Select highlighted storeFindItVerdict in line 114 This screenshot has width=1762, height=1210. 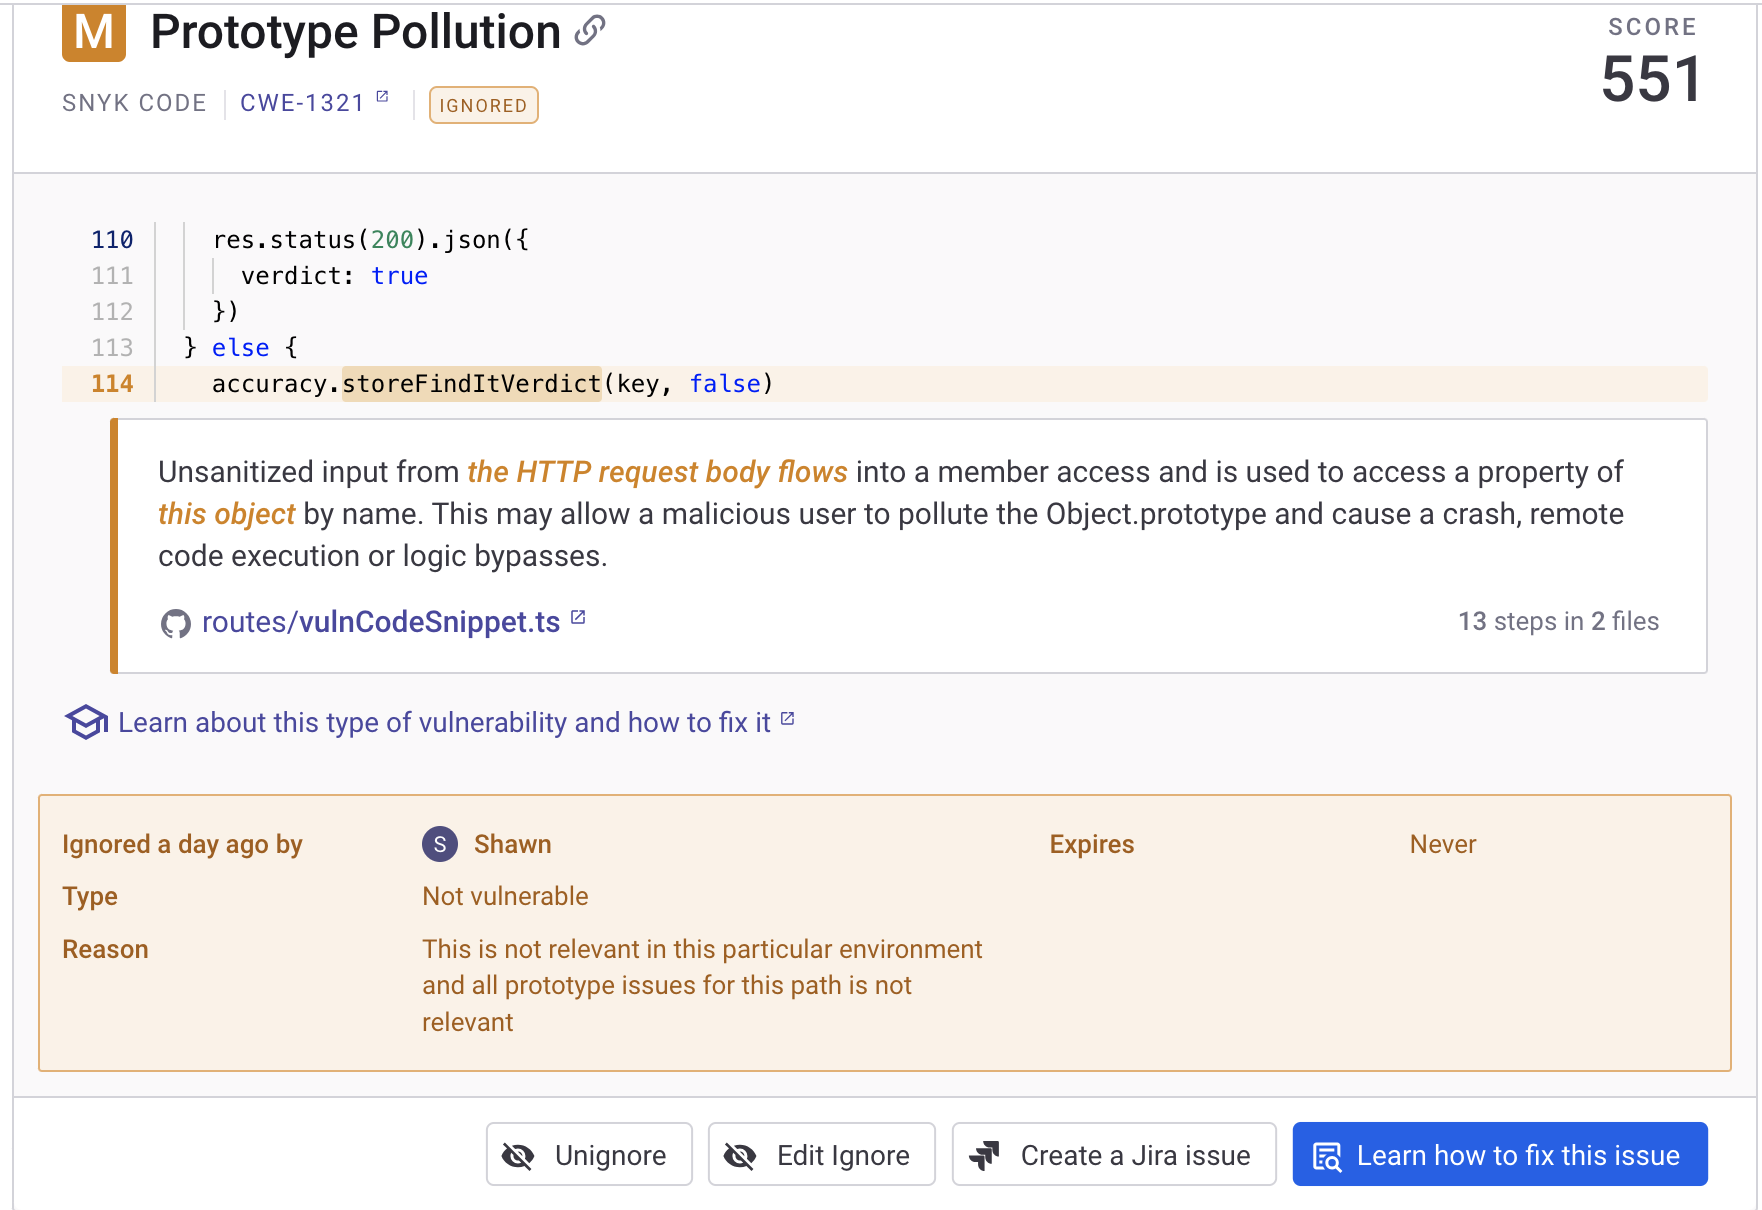(x=471, y=384)
